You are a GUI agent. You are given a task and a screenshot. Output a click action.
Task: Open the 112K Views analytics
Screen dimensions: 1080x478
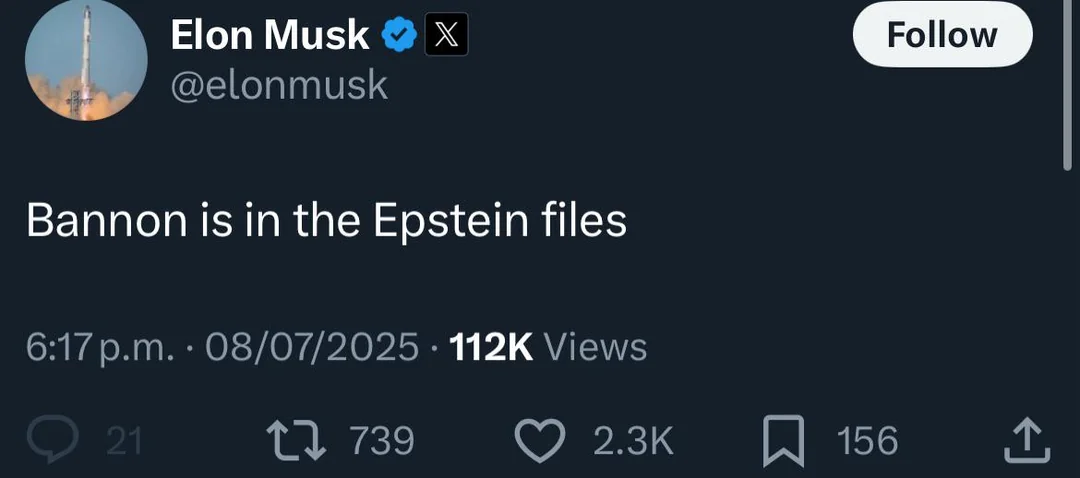[548, 347]
